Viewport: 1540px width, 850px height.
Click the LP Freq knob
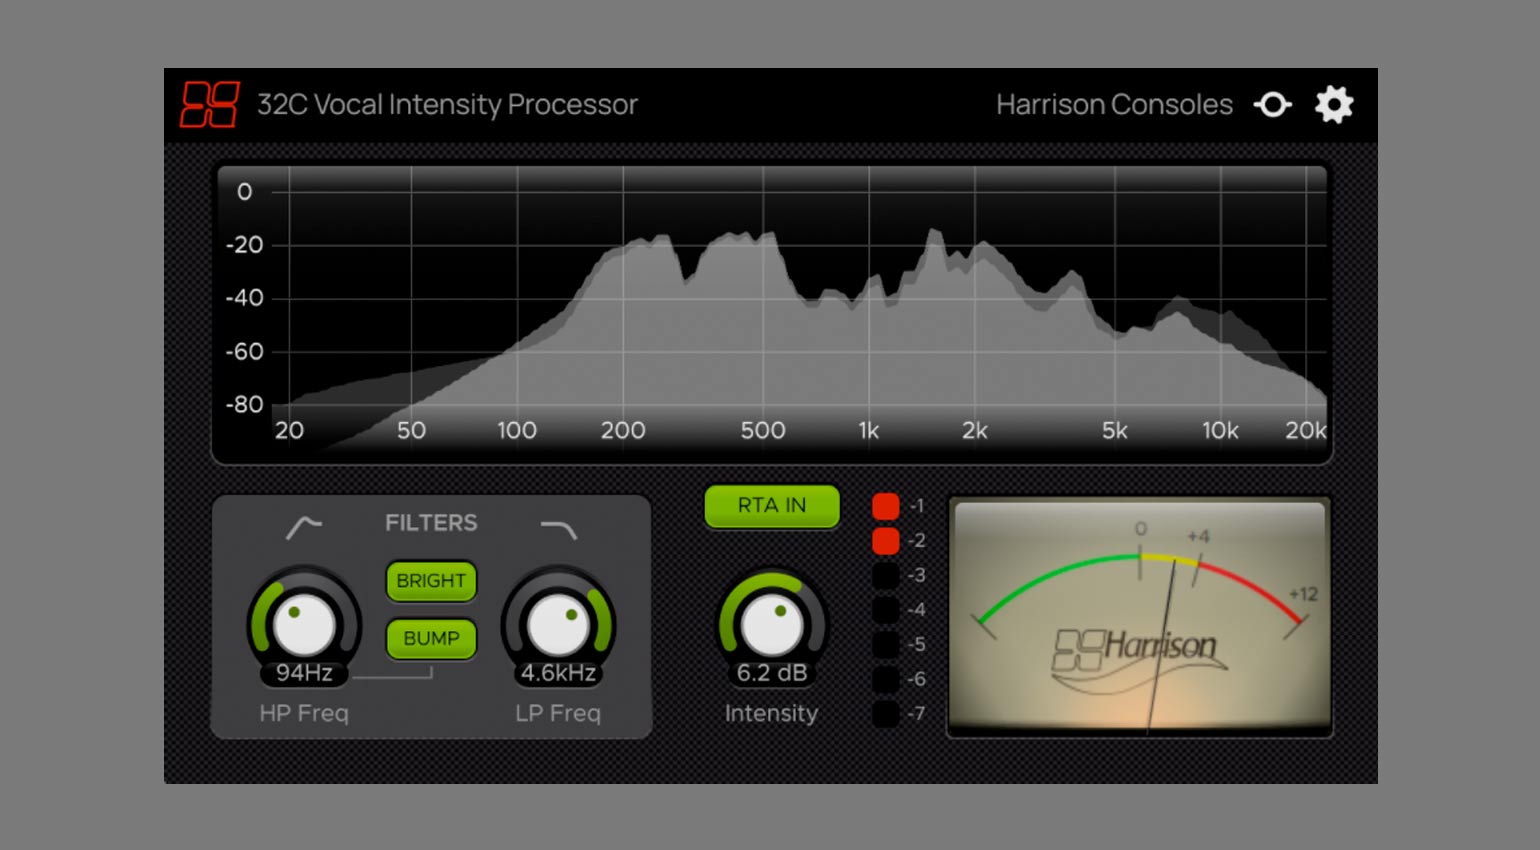559,622
